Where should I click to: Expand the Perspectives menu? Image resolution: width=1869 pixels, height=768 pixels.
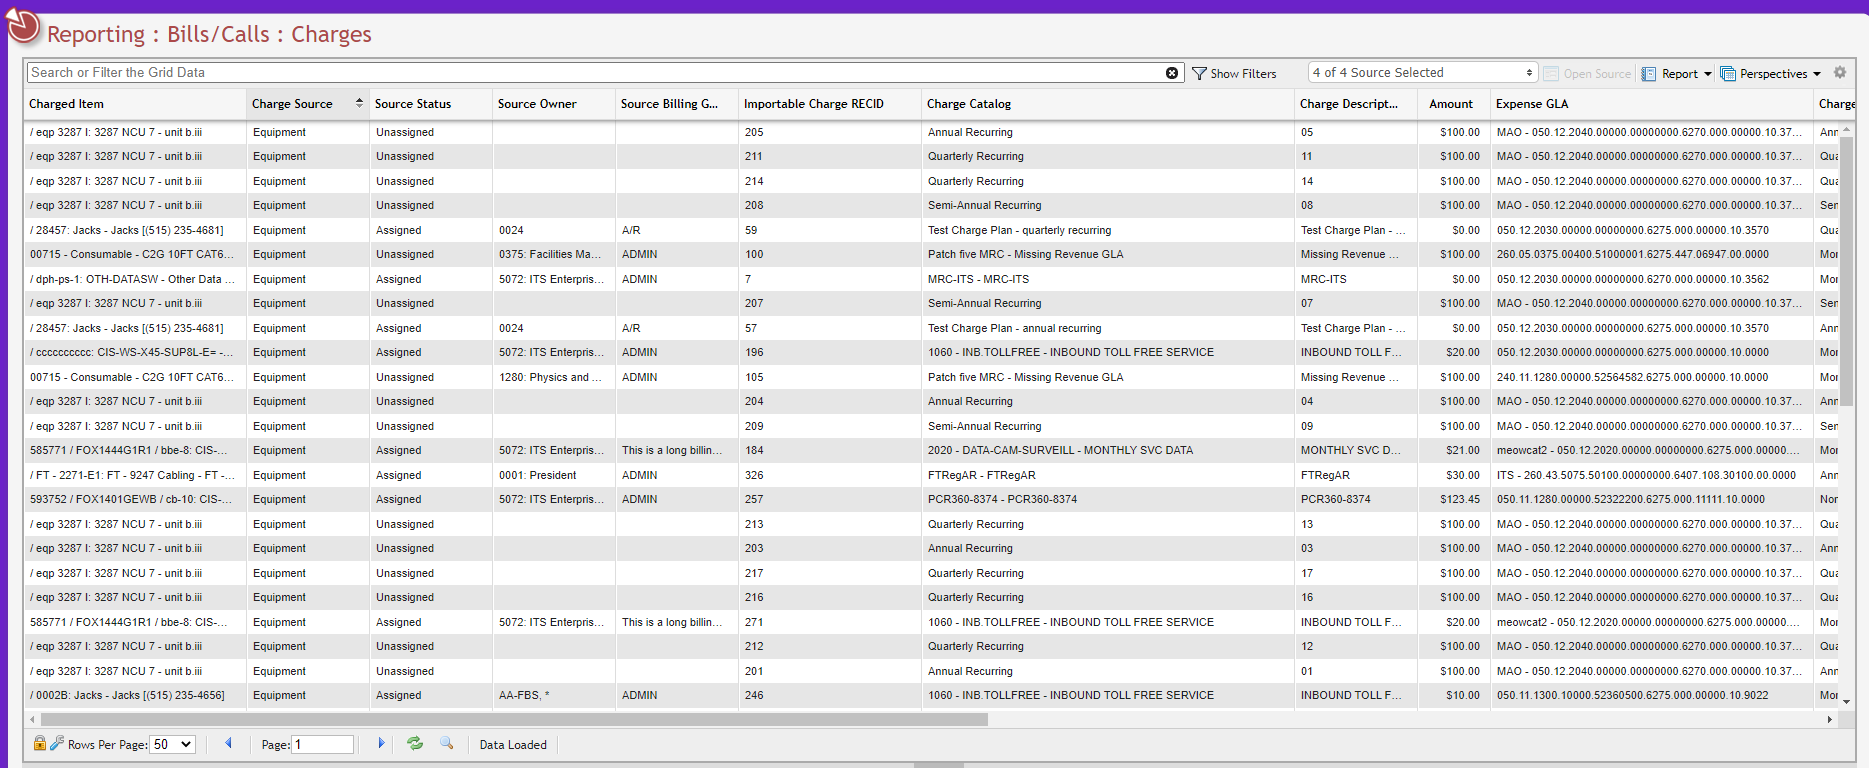pos(1771,73)
